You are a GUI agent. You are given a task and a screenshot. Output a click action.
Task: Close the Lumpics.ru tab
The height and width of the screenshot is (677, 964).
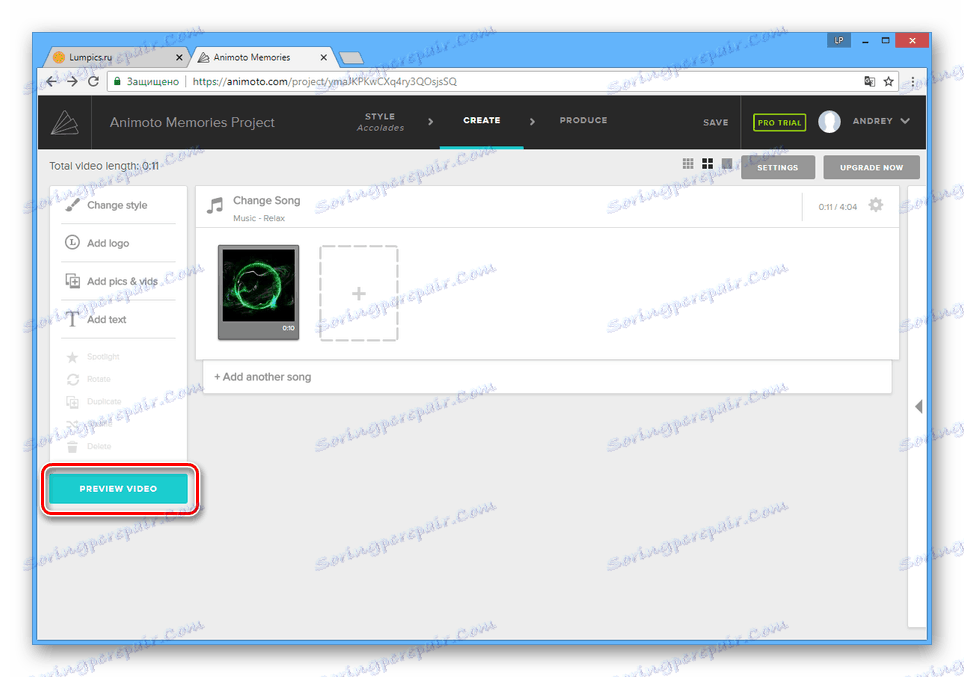[x=179, y=57]
